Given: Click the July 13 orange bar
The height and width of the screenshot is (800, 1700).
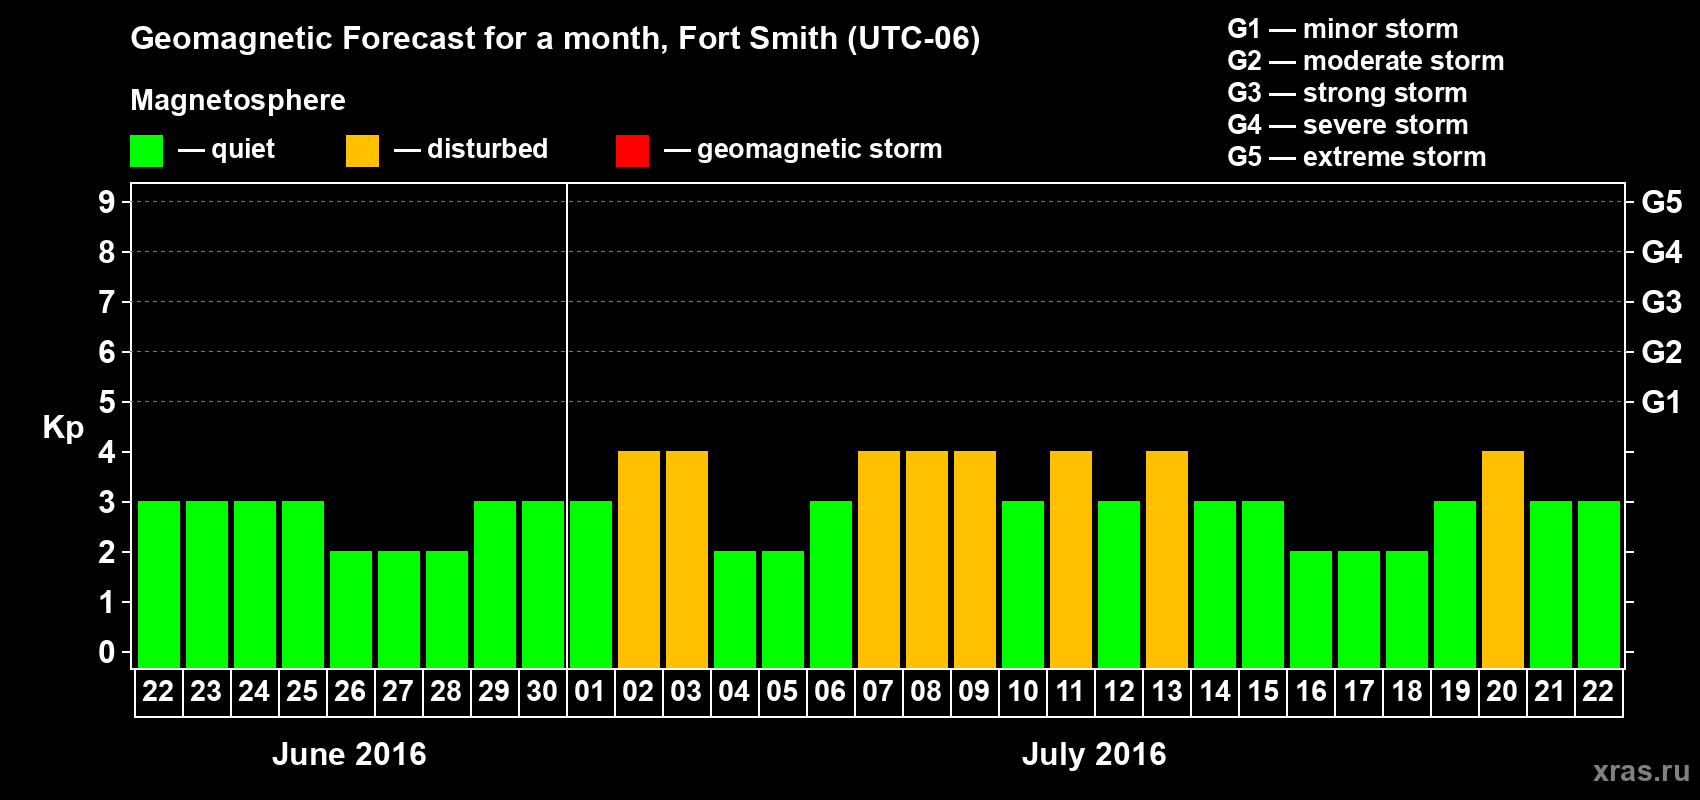Looking at the screenshot, I should point(1167,559).
